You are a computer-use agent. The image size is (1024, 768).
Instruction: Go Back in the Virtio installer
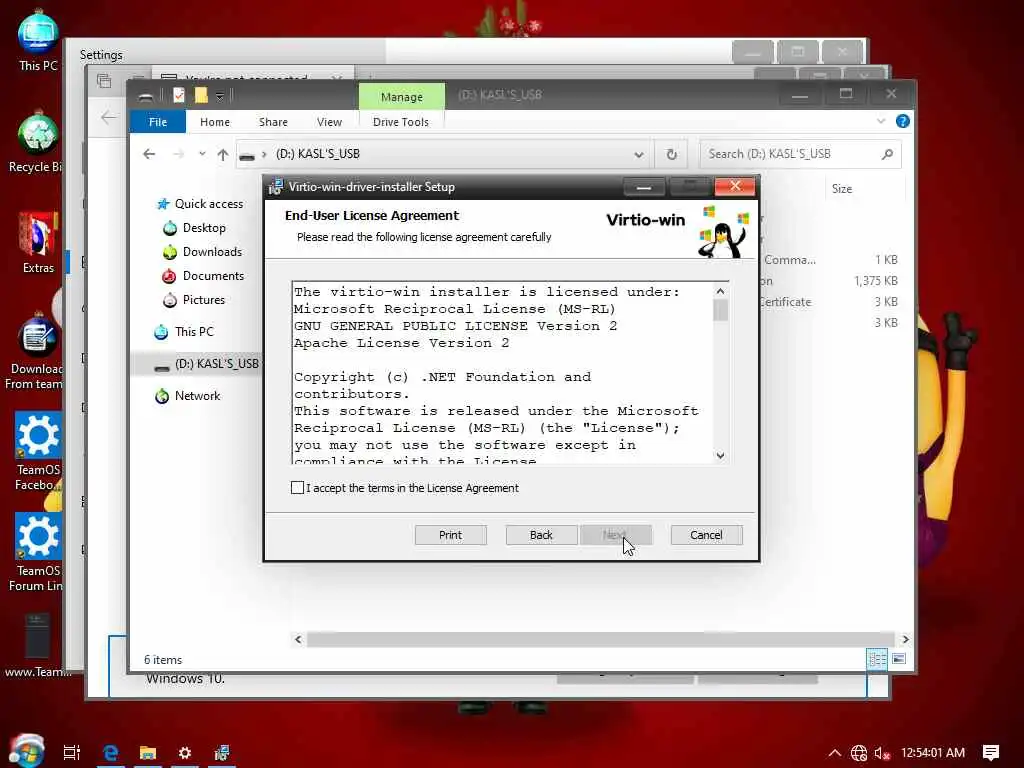click(541, 535)
